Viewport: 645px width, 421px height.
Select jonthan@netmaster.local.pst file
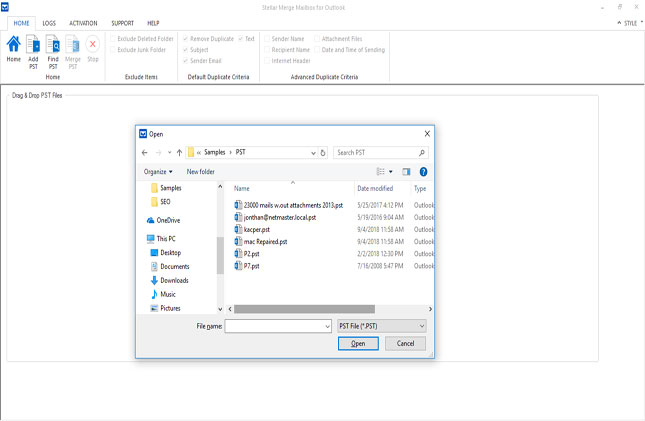coord(275,217)
